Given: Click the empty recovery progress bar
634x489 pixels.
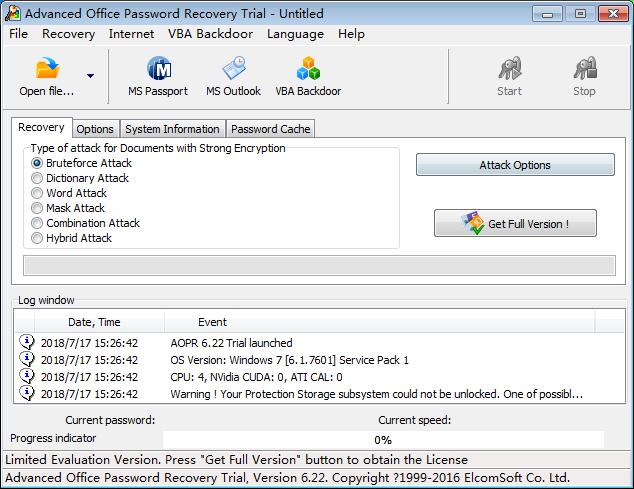Looking at the screenshot, I should point(319,265).
